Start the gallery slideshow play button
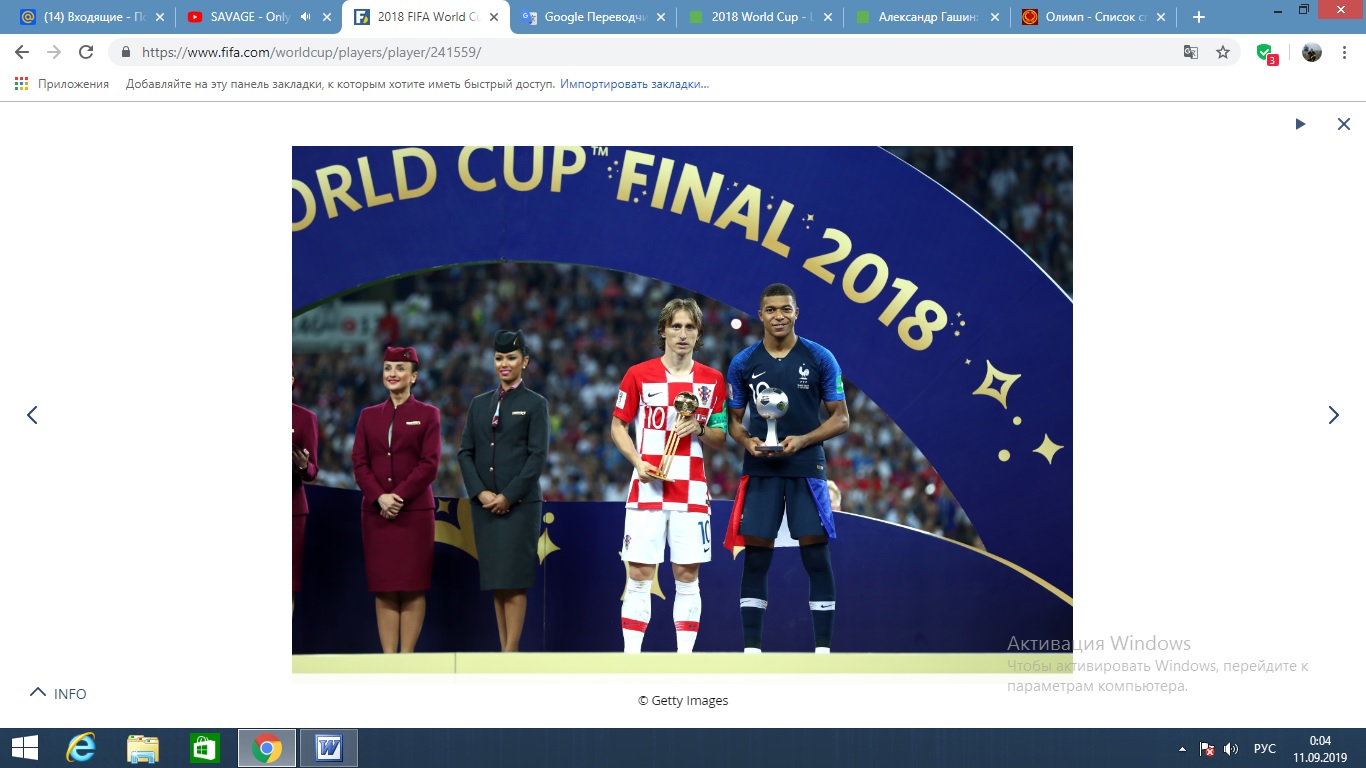 (1300, 124)
